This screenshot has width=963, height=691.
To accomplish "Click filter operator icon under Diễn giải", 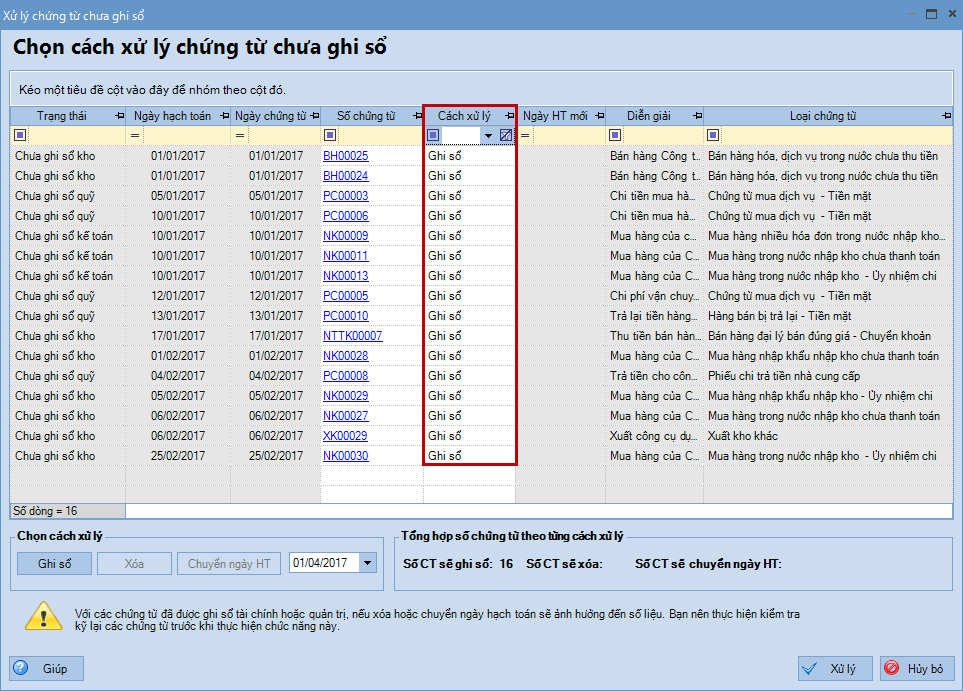I will pyautogui.click(x=613, y=135).
